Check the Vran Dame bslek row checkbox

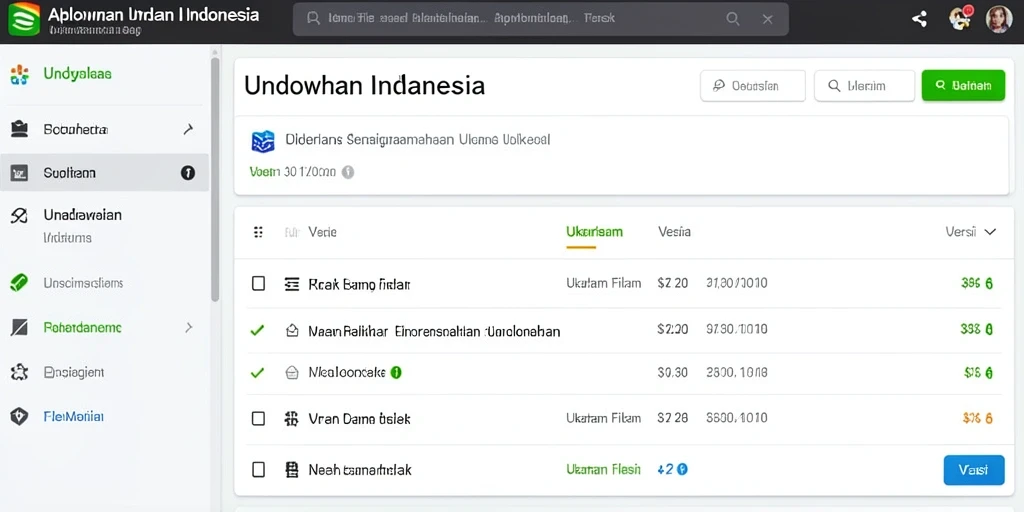(x=259, y=419)
